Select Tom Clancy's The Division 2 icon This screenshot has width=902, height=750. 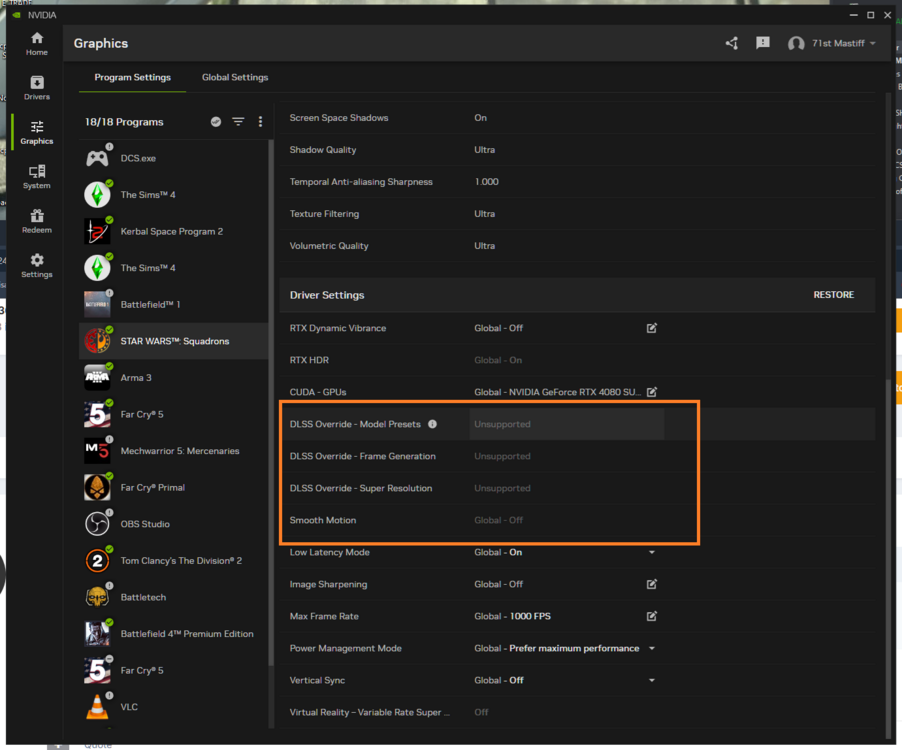[97, 560]
